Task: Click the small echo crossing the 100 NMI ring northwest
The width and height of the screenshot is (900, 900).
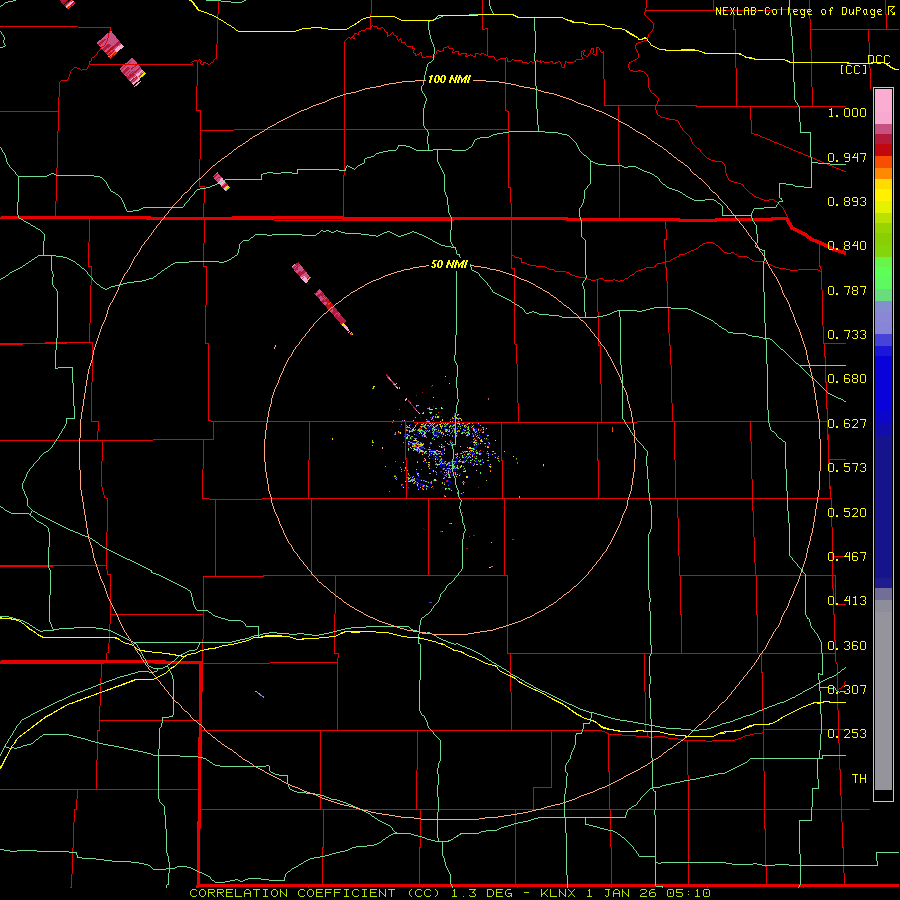Action: (x=222, y=181)
